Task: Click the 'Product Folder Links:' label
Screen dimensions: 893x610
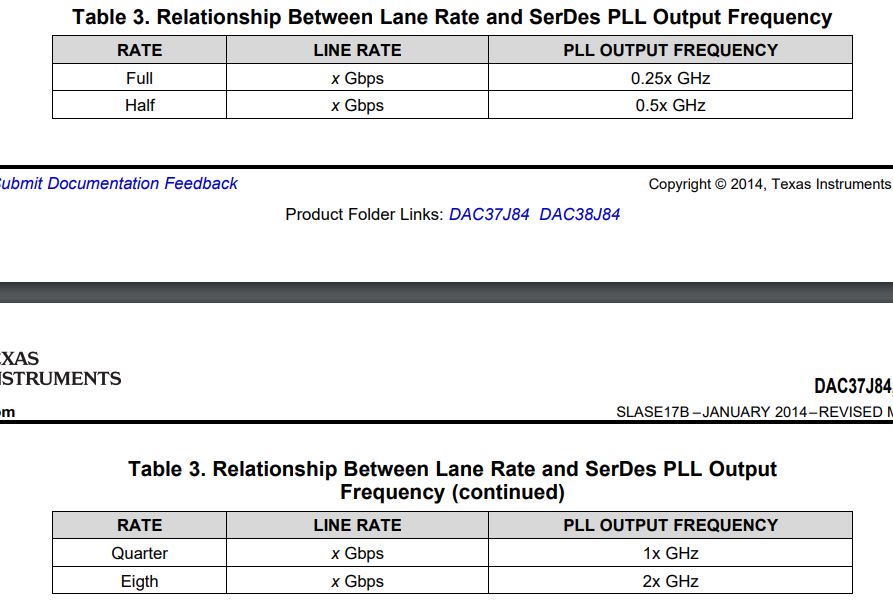Action: [x=364, y=214]
